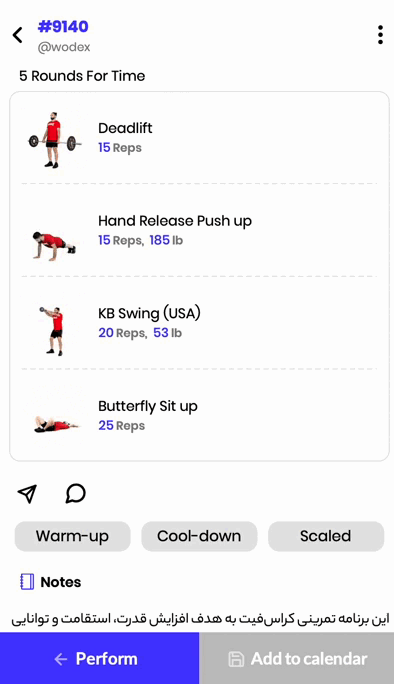Image resolution: width=394 pixels, height=684 pixels.
Task: Open the Butterfly Sit up animation
Action: pos(56,424)
